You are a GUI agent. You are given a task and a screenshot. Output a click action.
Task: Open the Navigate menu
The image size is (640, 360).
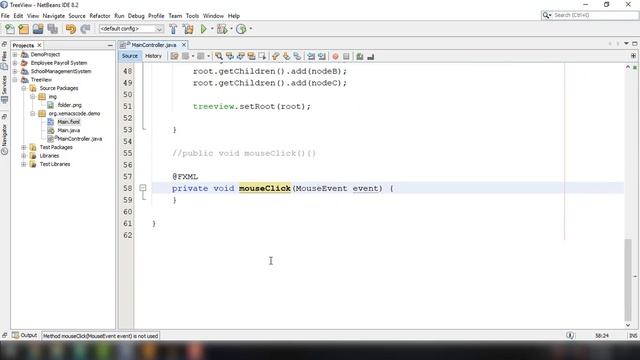(53, 16)
